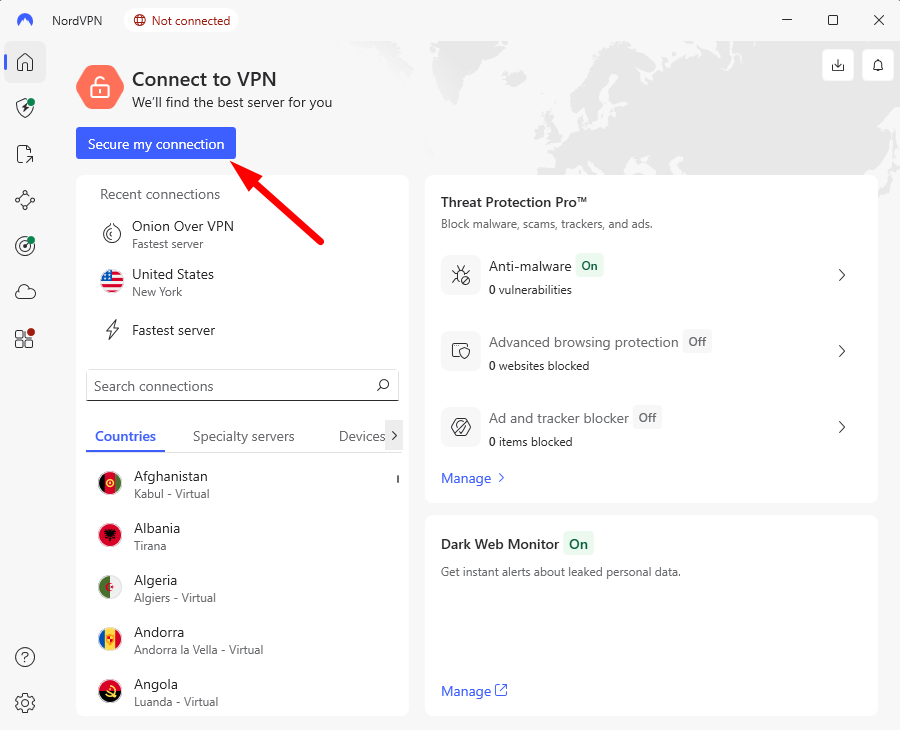
Task: Expand the Anti-malware details chevron
Action: [x=841, y=274]
